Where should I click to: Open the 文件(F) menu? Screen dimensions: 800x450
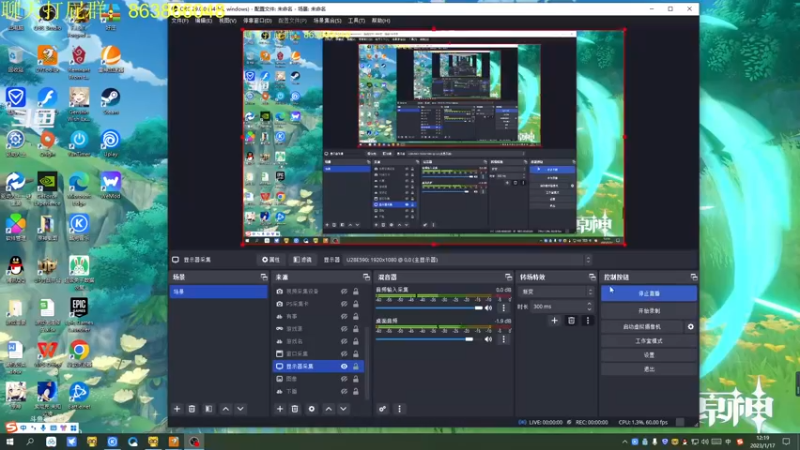(x=180, y=20)
